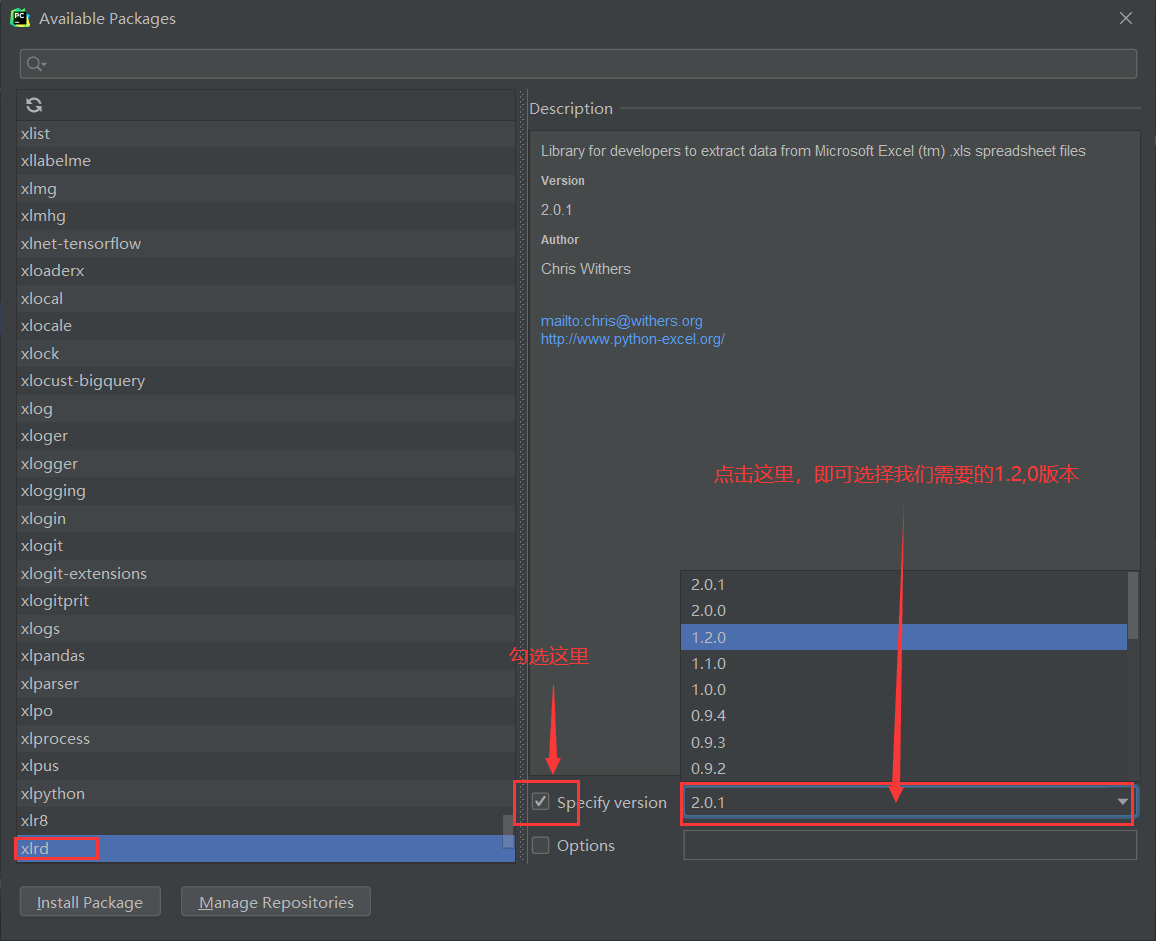Focus the package search field
Screen dimensions: 1156x941
(x=578, y=64)
